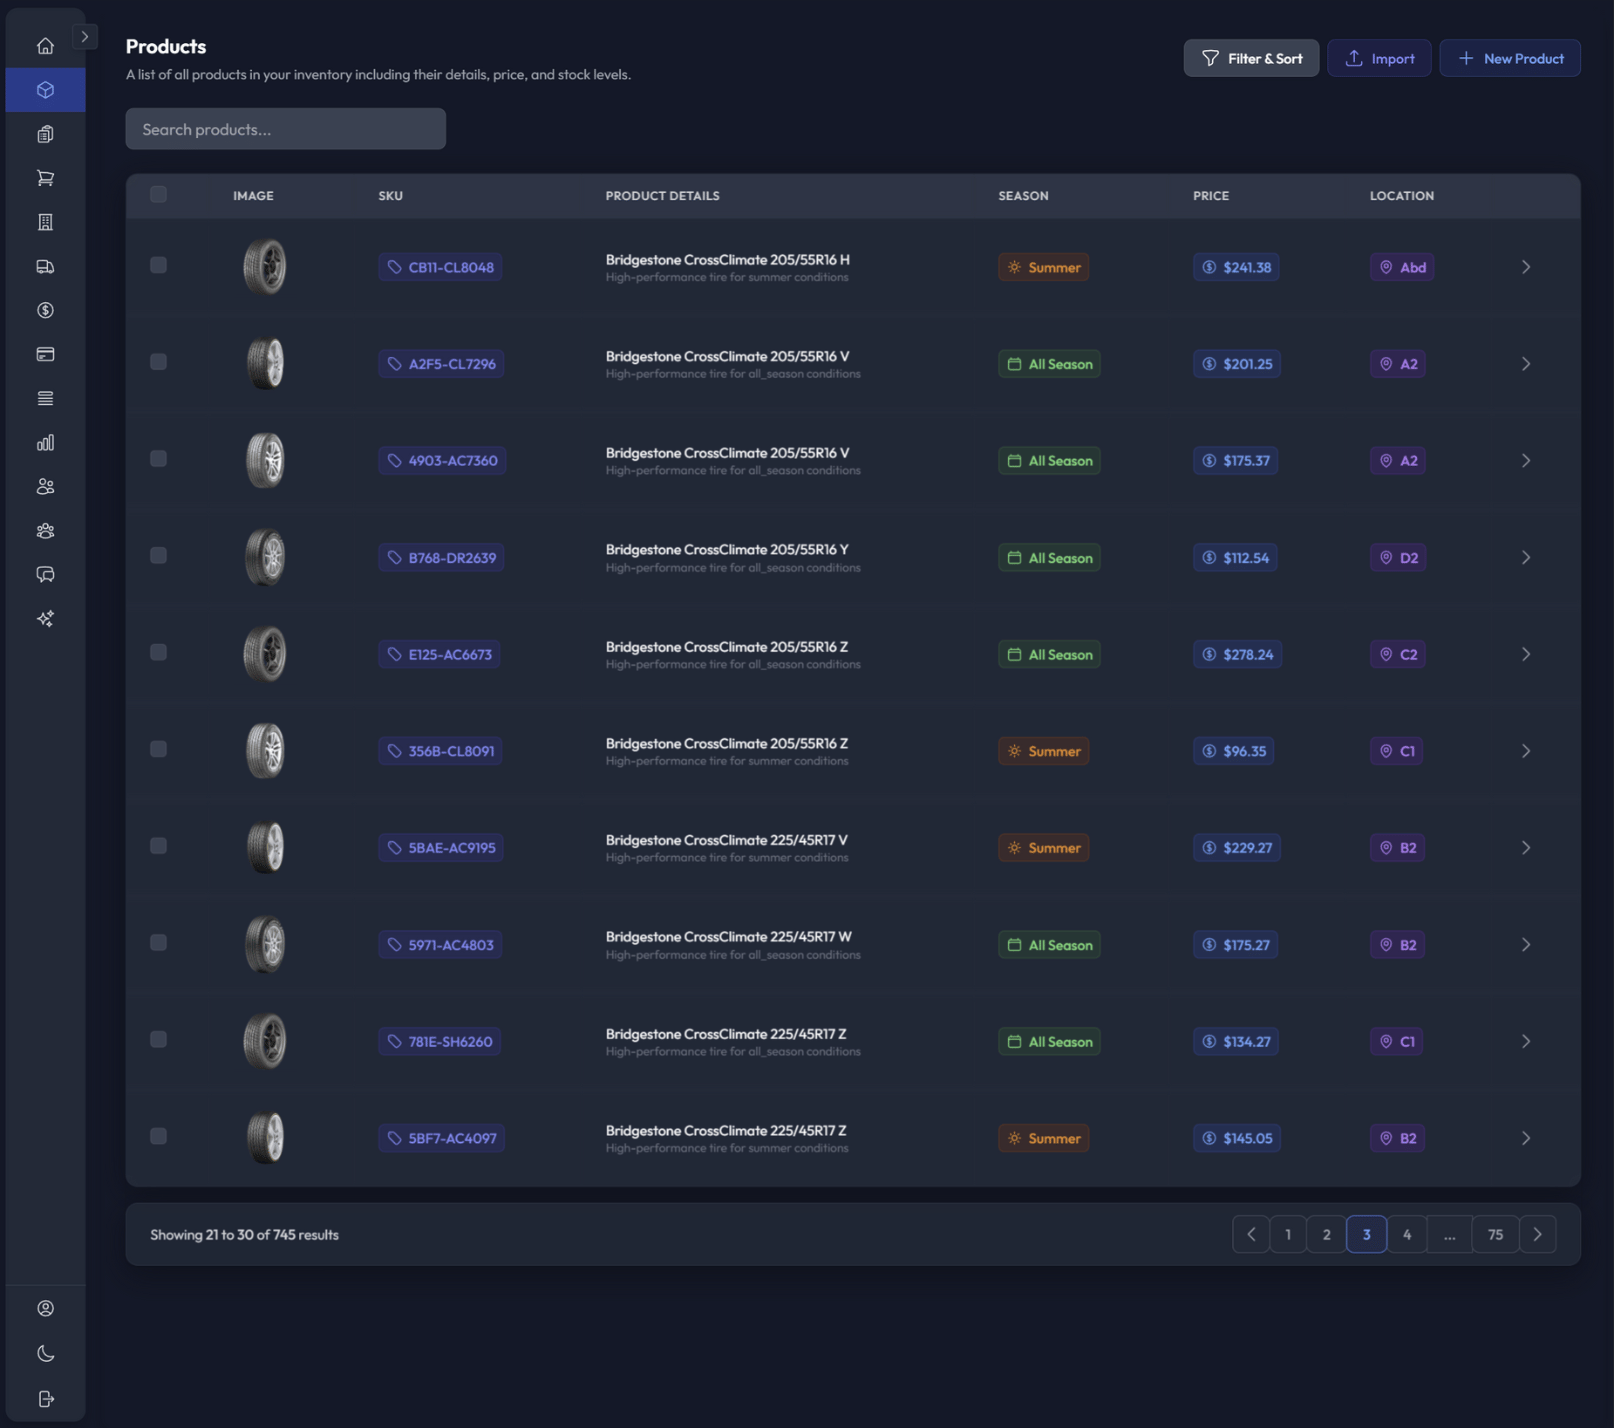Select current page 3
This screenshot has height=1428, width=1614.
tap(1367, 1235)
